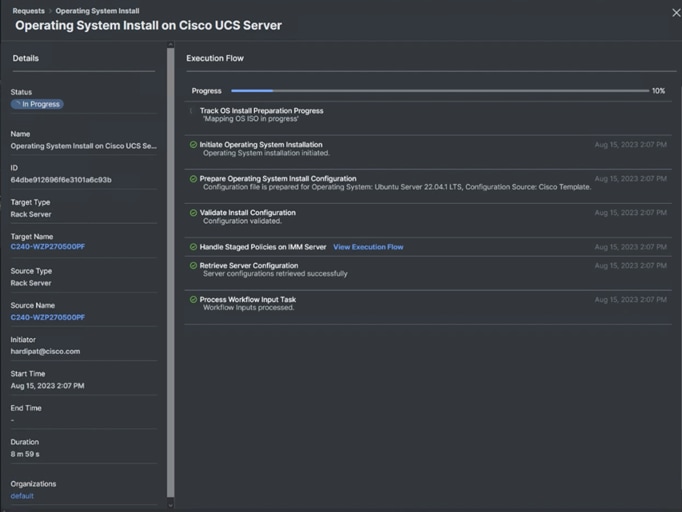Viewport: 682px width, 512px height.
Task: Open target name C240-WZP270500PF link
Action: [x=48, y=247]
